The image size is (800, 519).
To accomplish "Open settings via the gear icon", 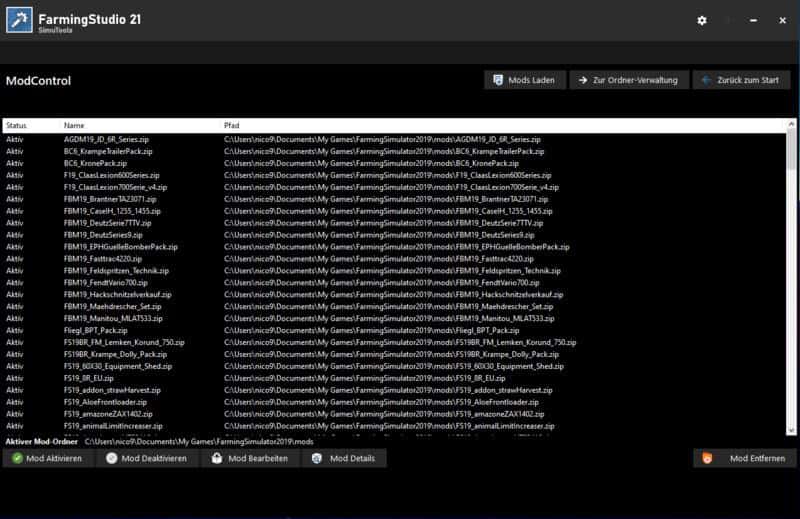I will (x=702, y=20).
